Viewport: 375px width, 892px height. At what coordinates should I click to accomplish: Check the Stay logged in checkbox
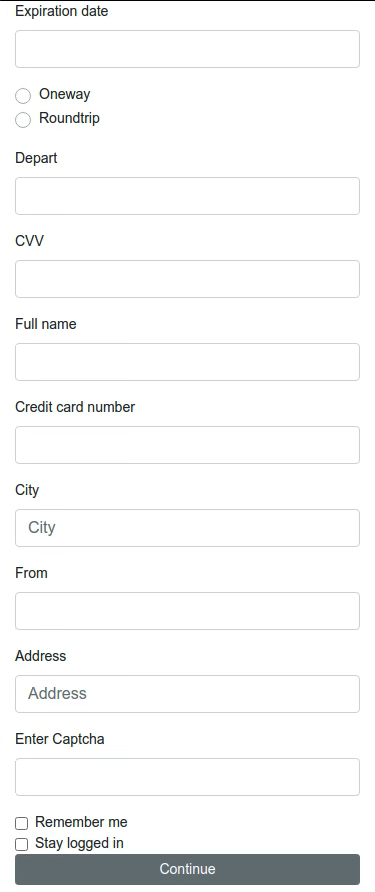22,844
